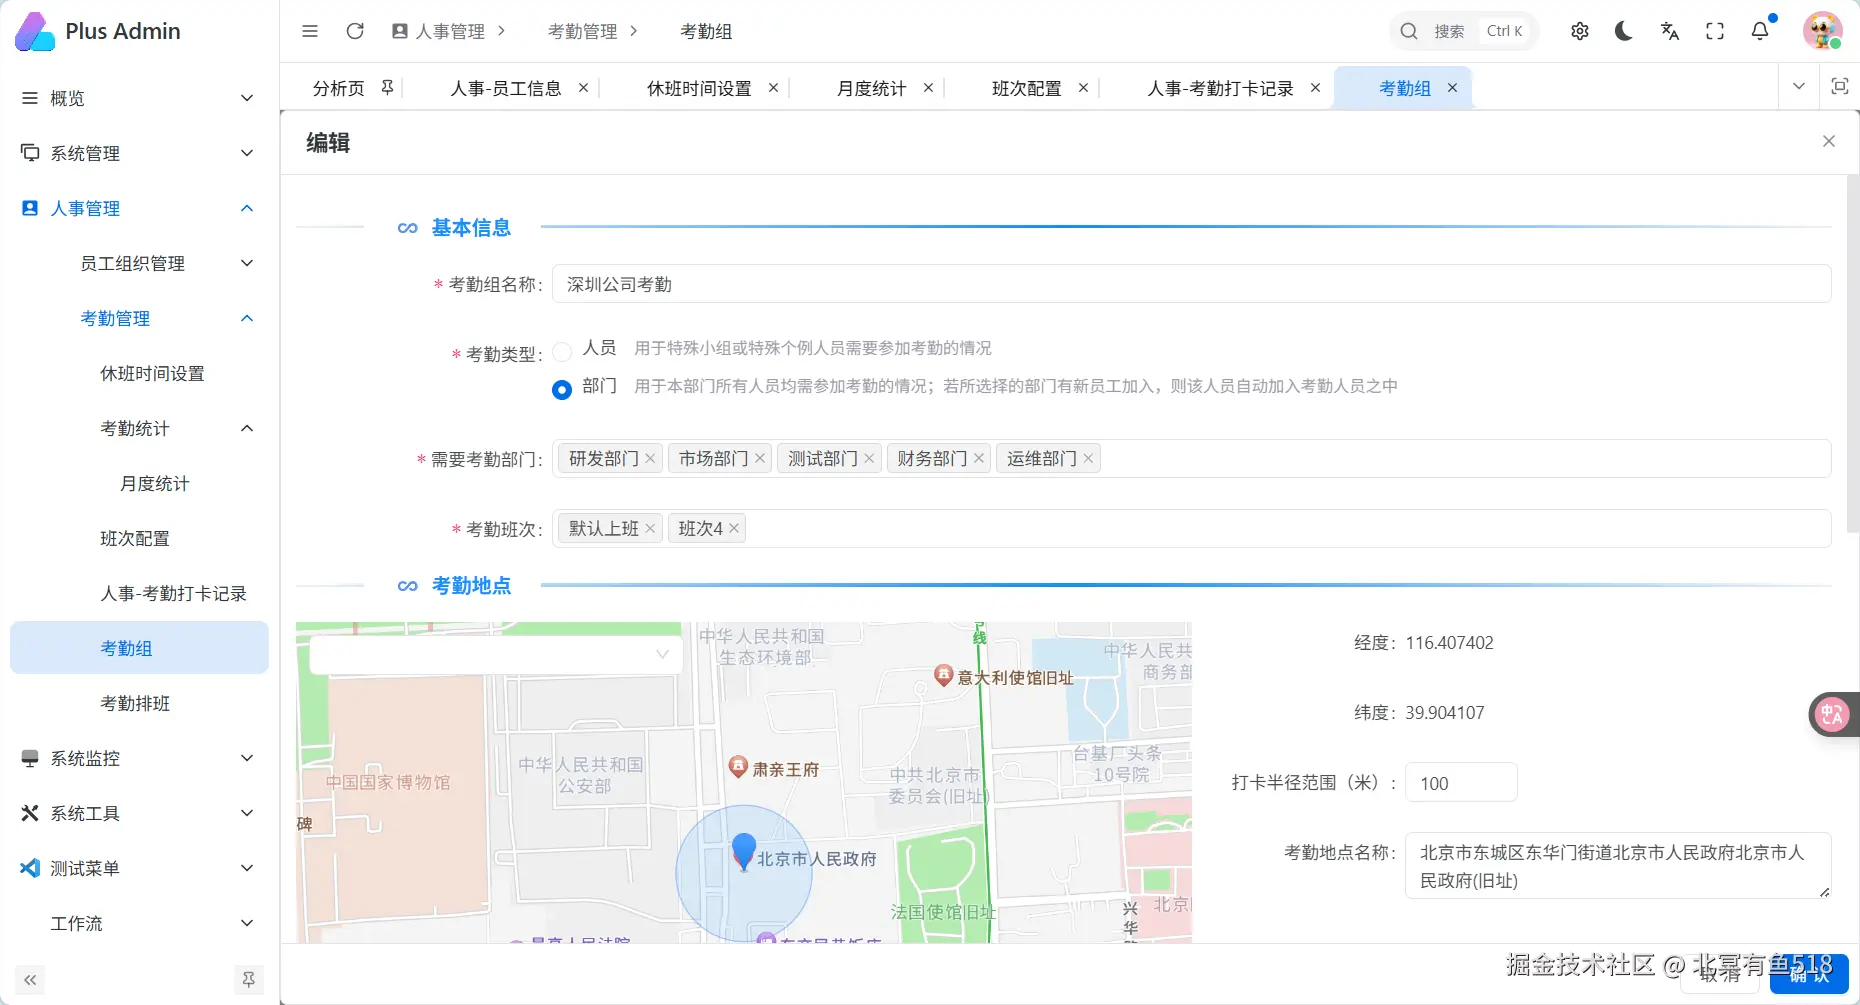This screenshot has height=1005, width=1860.
Task: Close the 人事-考勤打卡记录 tab
Action: (x=1316, y=88)
